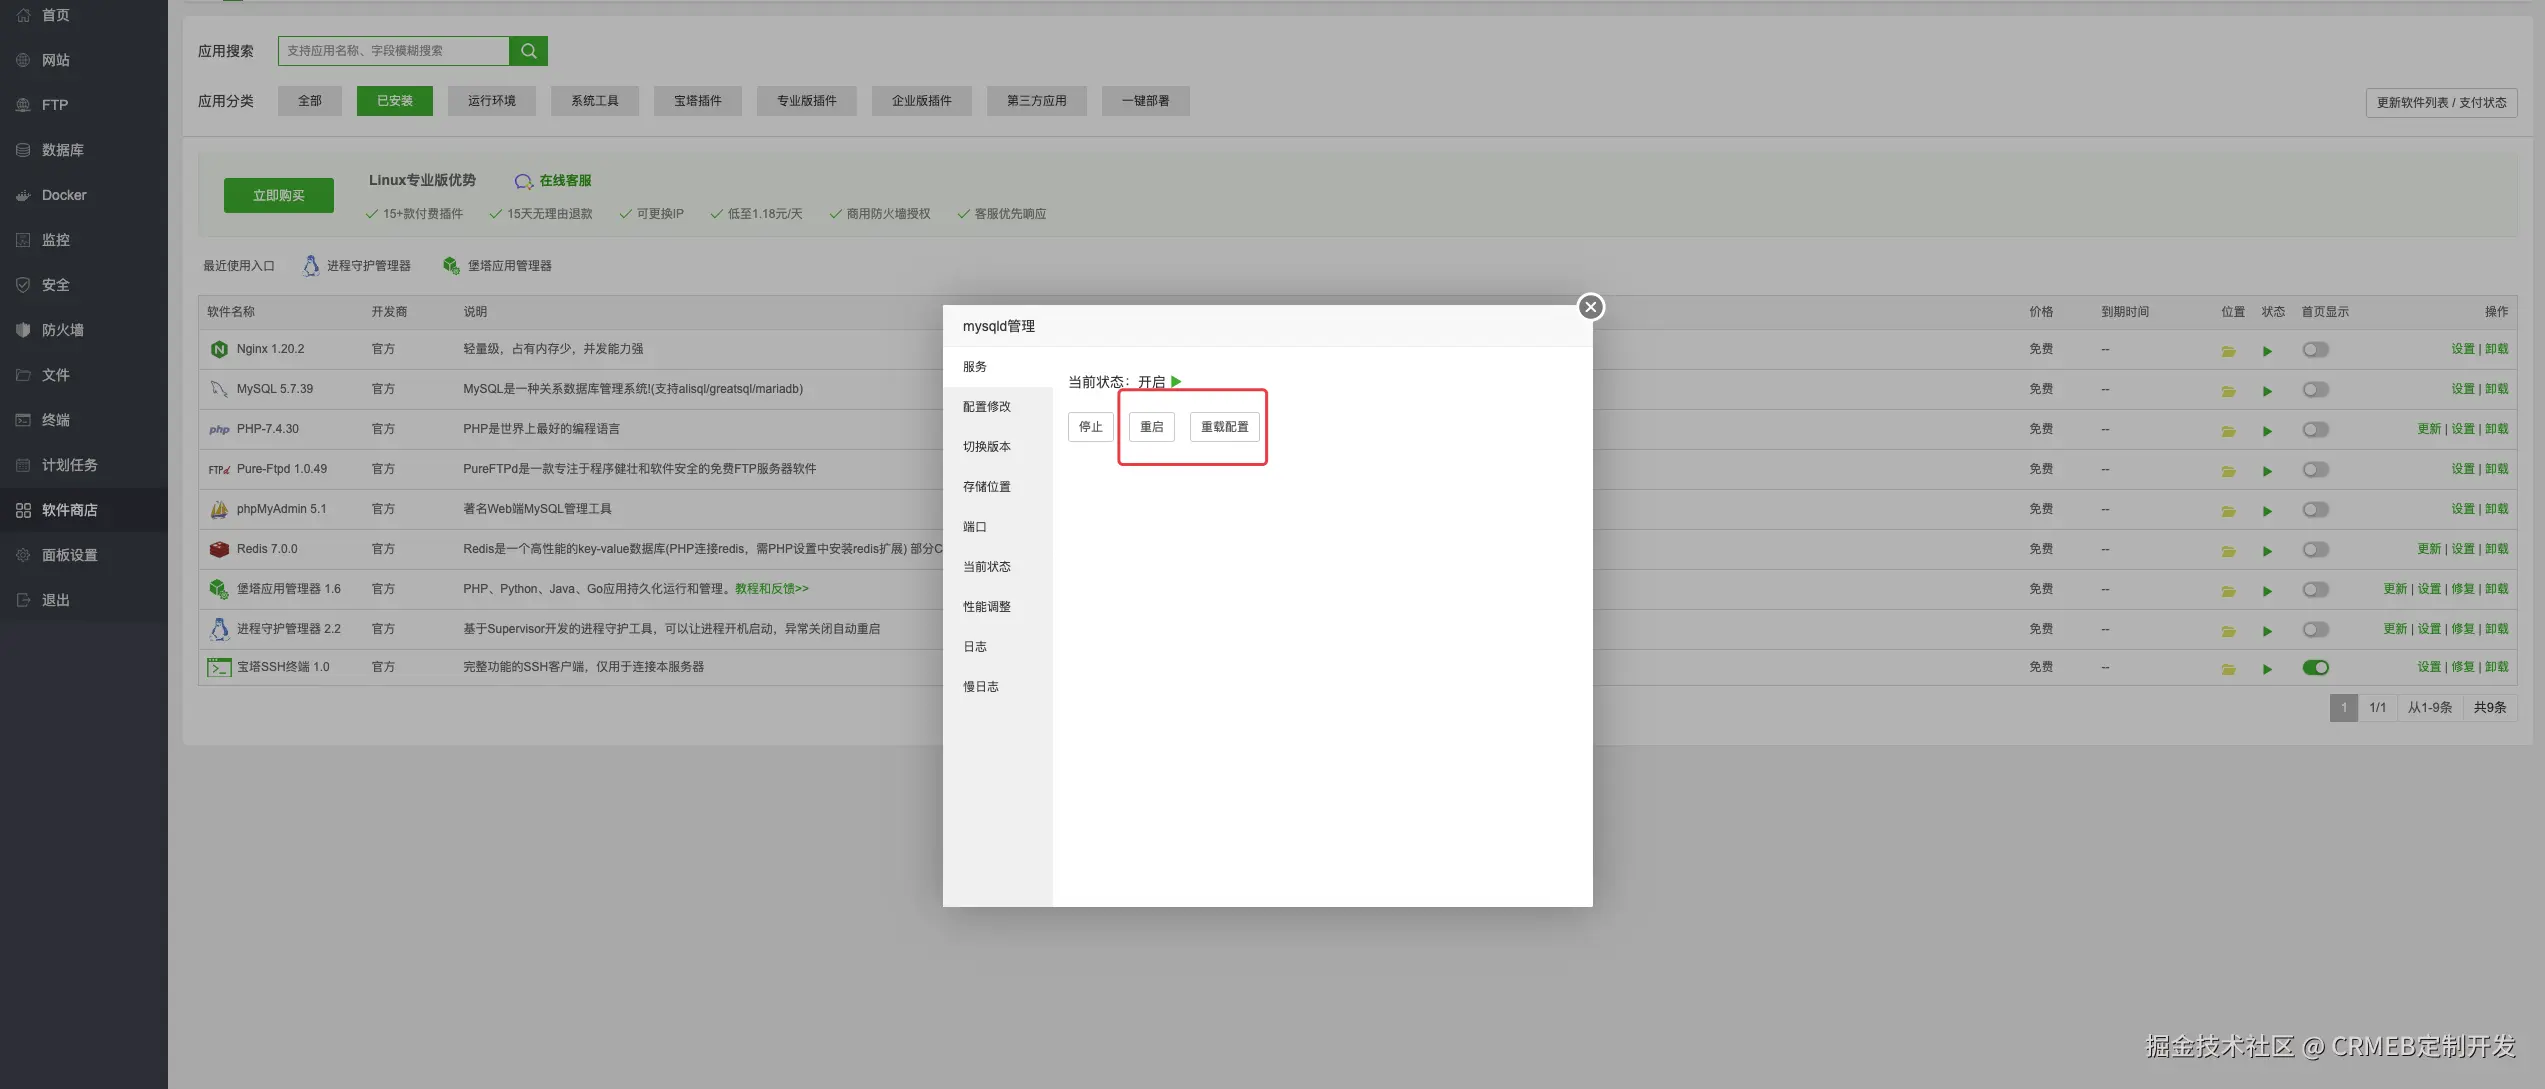Close the mysqld管理 dialog
2545x1089 pixels.
click(1590, 307)
